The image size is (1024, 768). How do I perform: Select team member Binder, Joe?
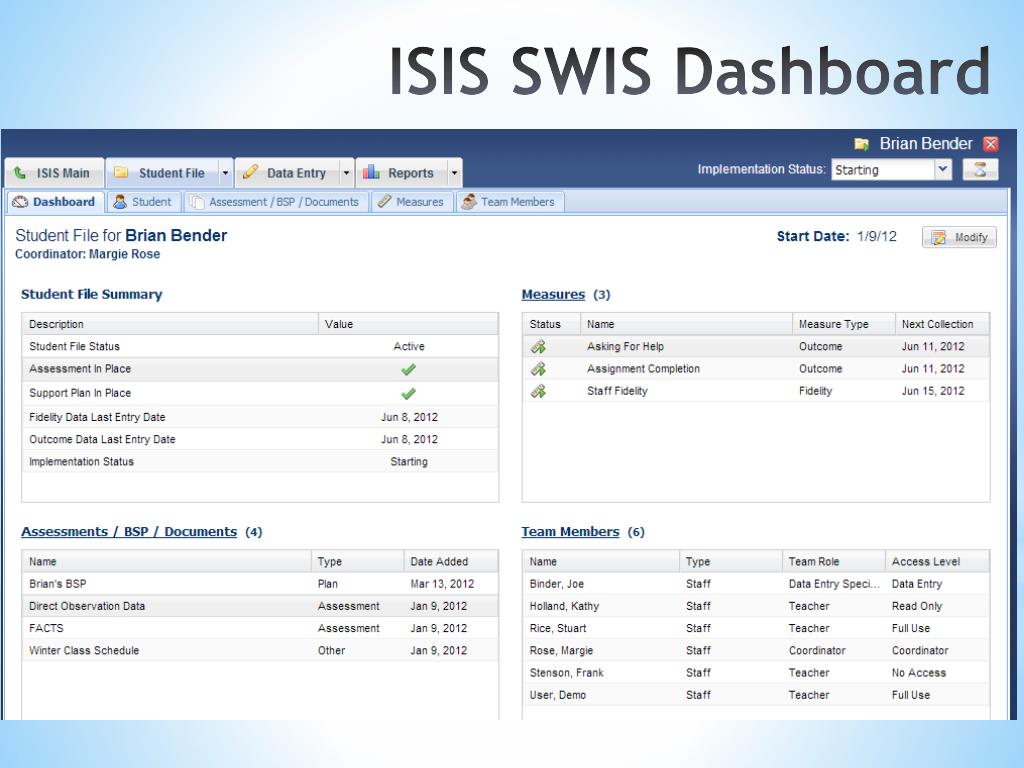[756, 584]
